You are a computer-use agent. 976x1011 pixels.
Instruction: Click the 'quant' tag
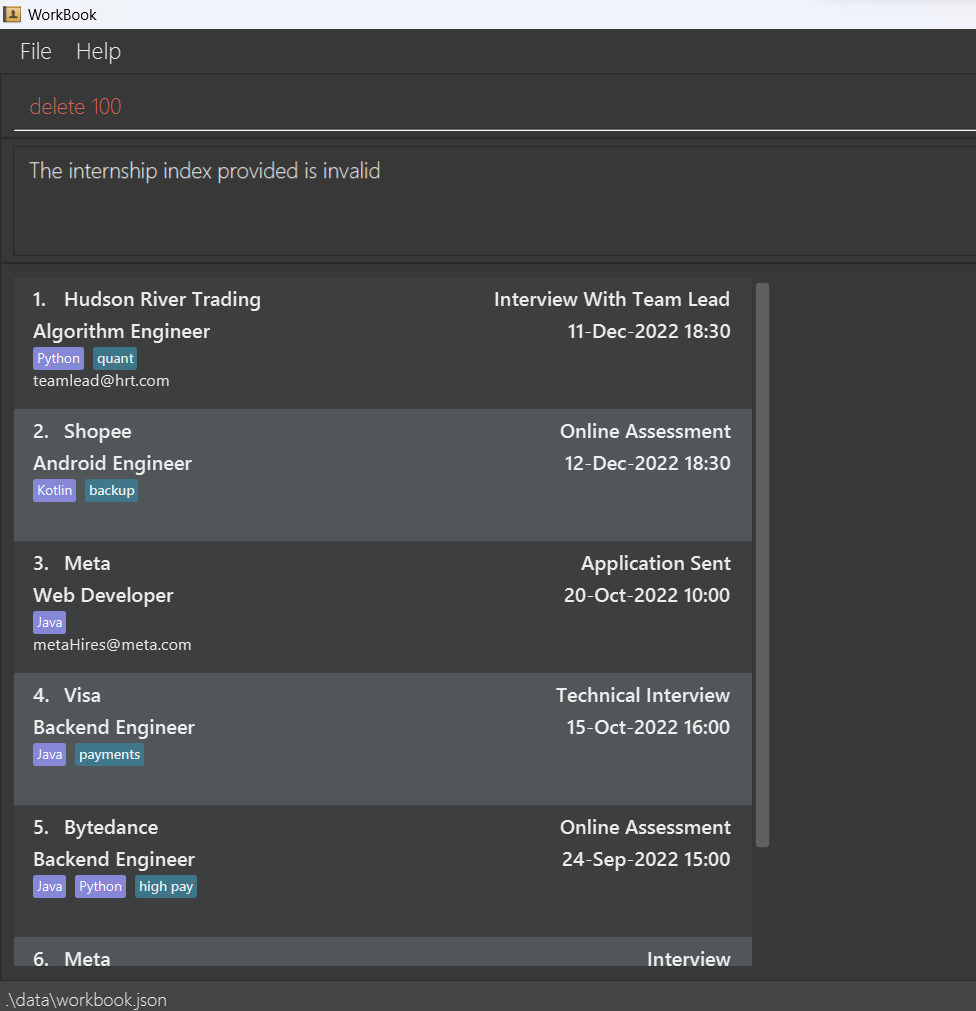[115, 358]
